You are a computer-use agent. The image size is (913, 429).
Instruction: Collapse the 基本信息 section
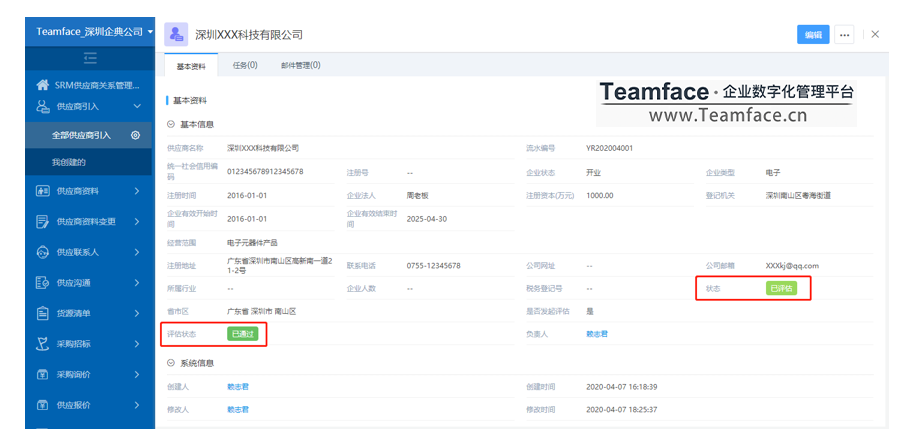(171, 124)
